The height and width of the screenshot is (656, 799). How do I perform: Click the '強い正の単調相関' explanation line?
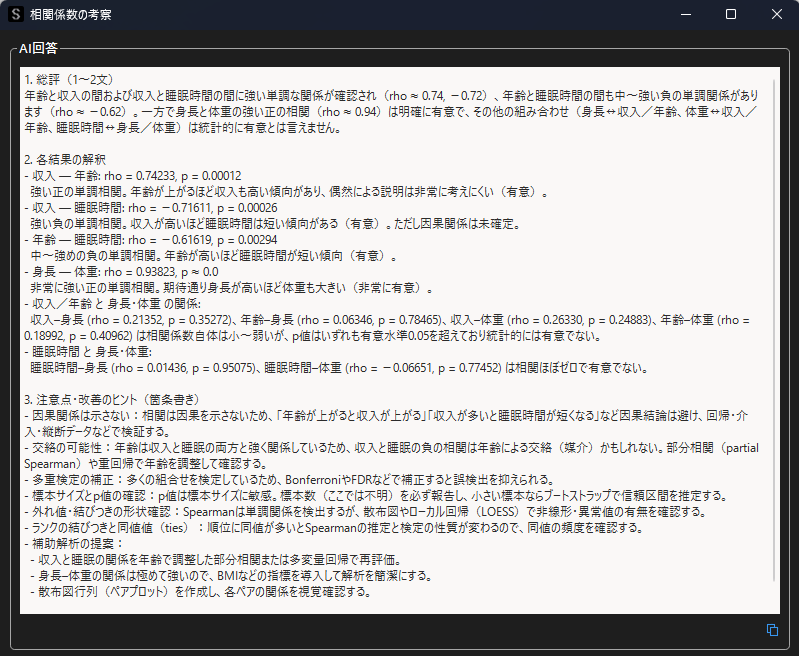(x=289, y=192)
